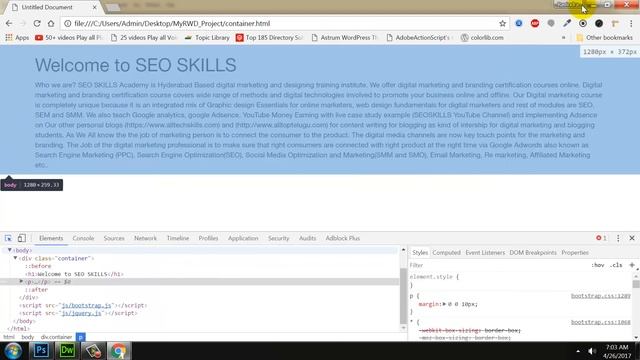Toggle :hov element state panel

tap(598, 265)
